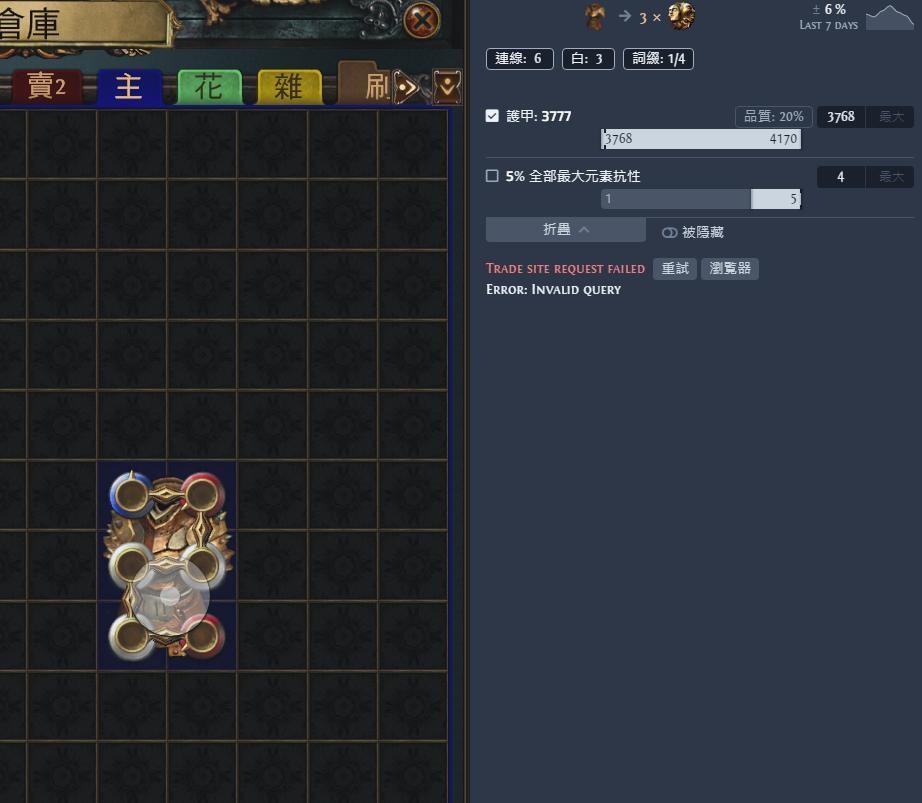
Task: Click the armour range slider 3768-4170
Action: click(x=701, y=139)
